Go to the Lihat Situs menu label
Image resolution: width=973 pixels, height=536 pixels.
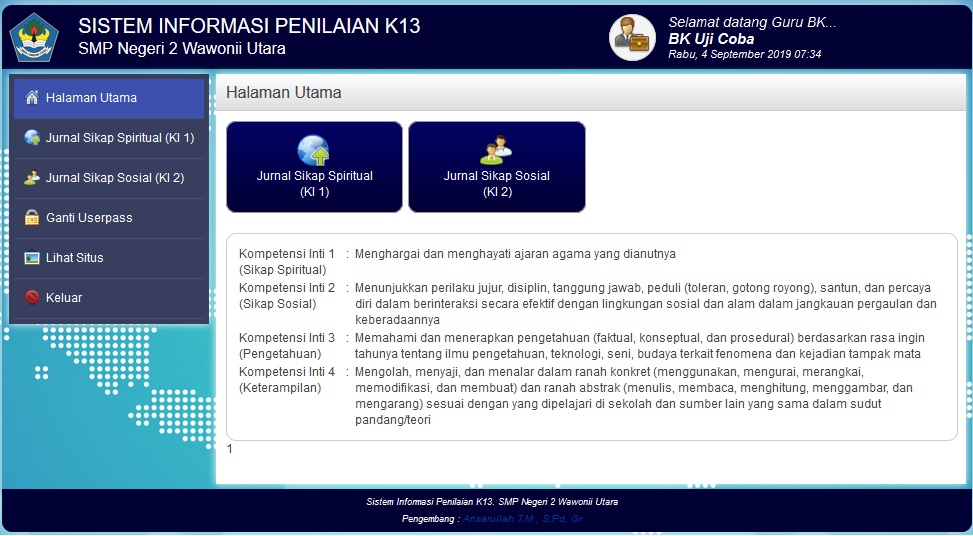(75, 258)
